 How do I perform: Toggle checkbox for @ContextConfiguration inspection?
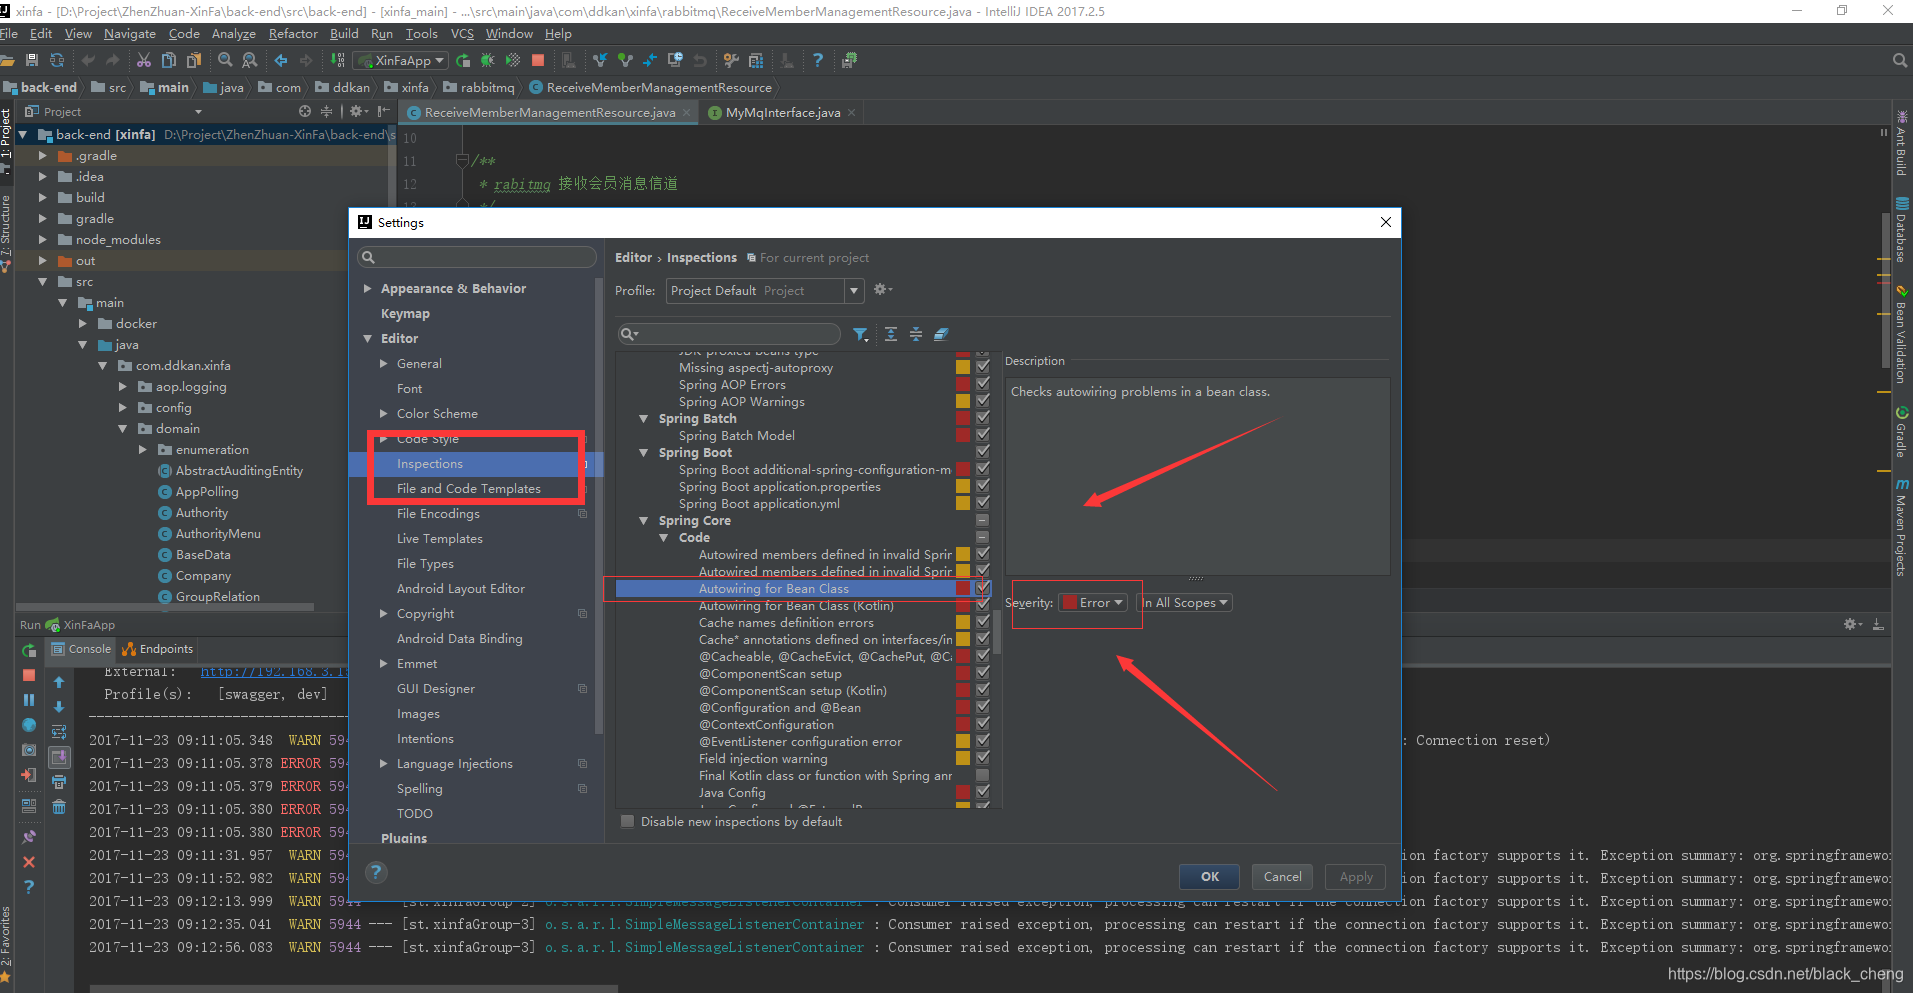983,724
